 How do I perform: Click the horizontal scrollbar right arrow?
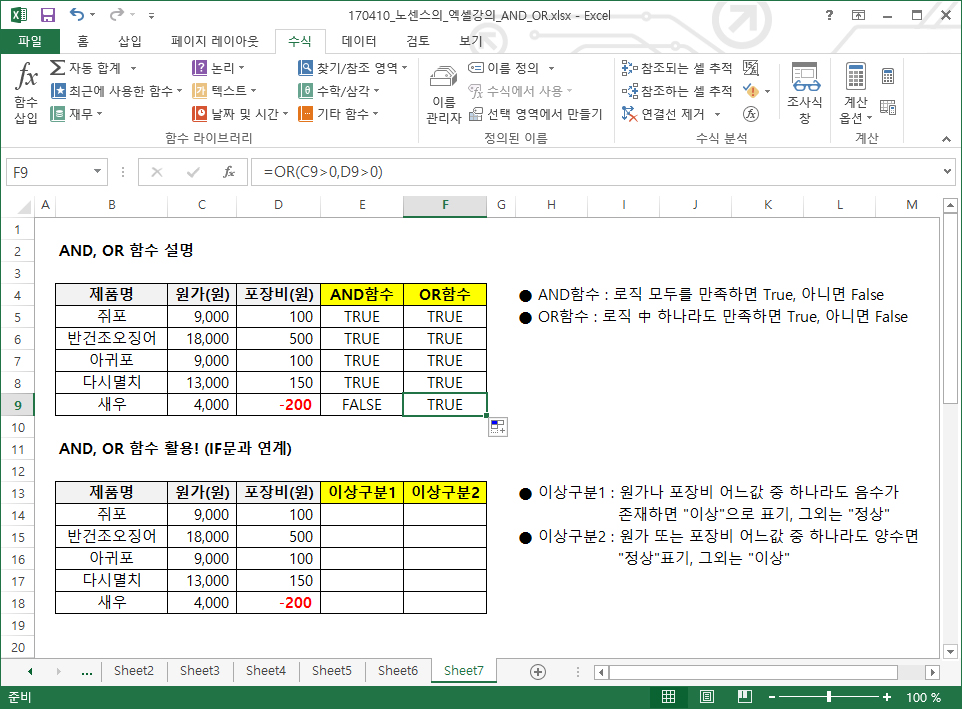(933, 672)
